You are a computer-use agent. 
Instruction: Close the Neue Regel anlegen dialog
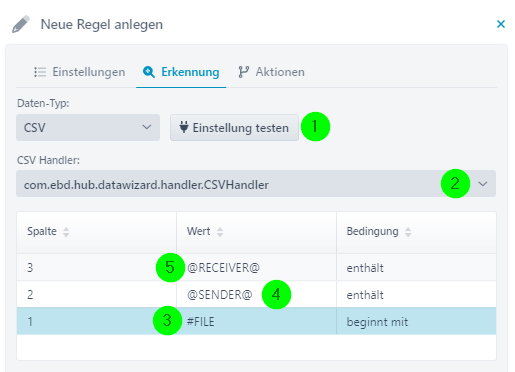[501, 24]
